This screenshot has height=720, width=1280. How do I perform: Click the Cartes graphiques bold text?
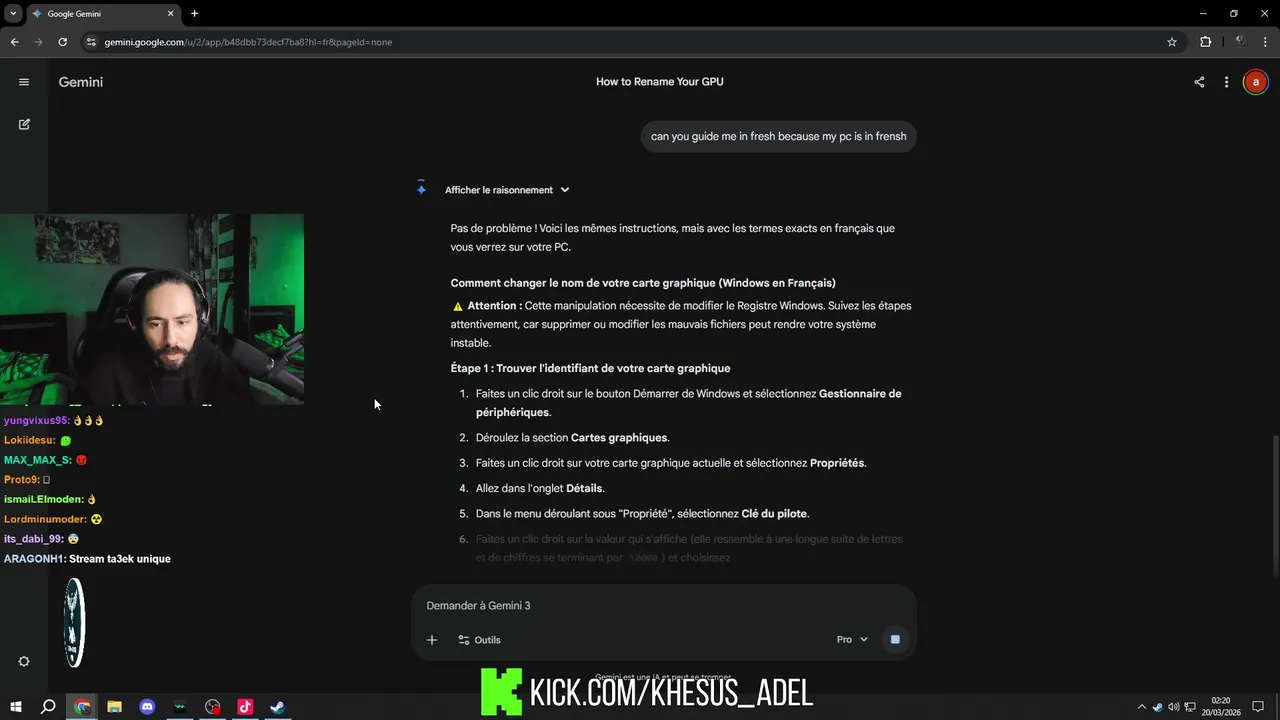coord(619,438)
